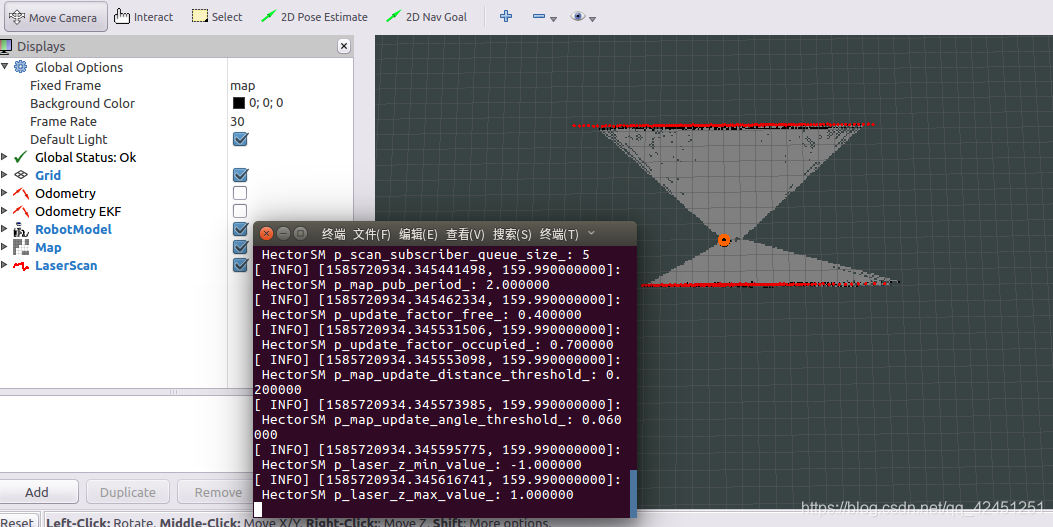Select the RobotModel tree item label

73,229
